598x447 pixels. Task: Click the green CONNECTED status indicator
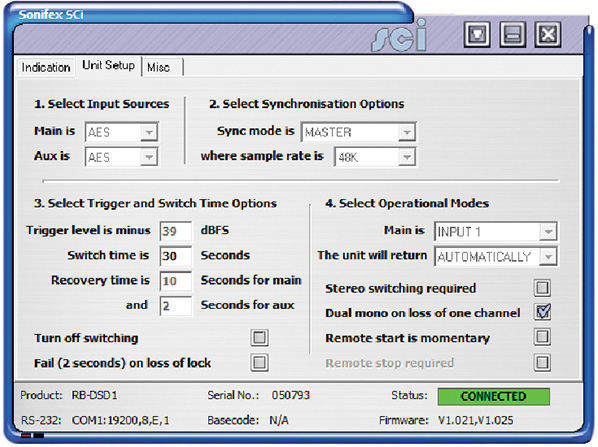coord(494,396)
